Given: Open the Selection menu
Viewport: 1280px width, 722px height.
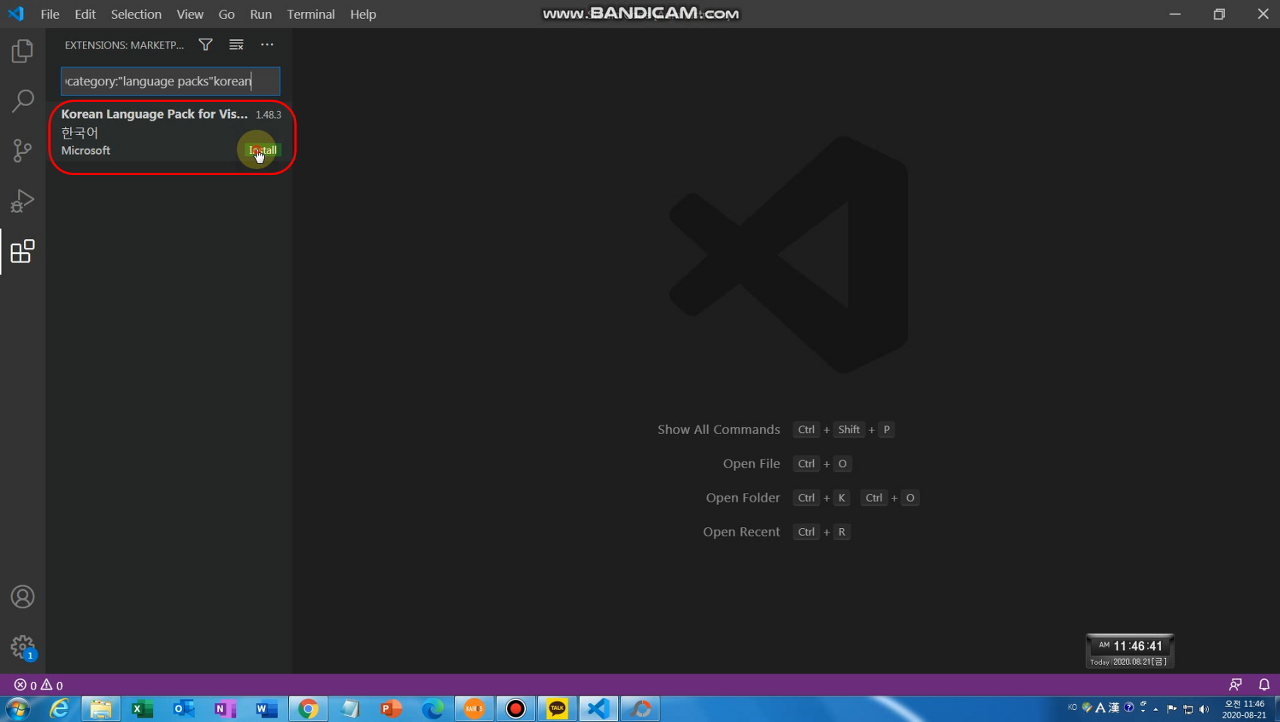Looking at the screenshot, I should (x=136, y=14).
